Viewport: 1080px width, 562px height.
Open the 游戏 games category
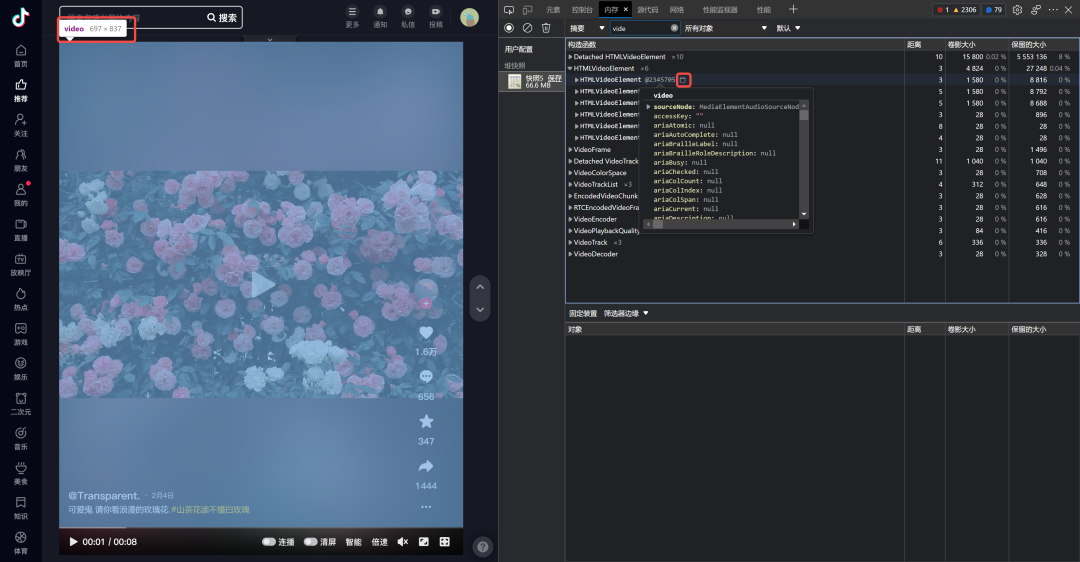pyautogui.click(x=21, y=334)
